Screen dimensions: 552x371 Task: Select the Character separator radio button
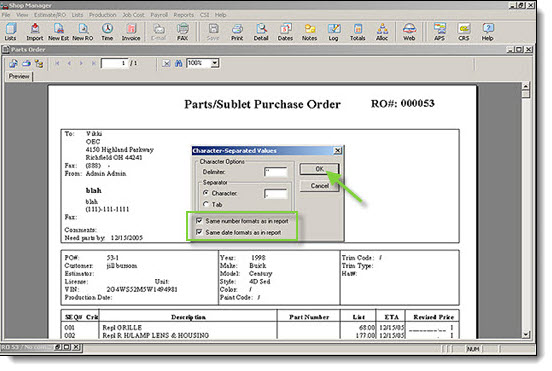(x=206, y=193)
